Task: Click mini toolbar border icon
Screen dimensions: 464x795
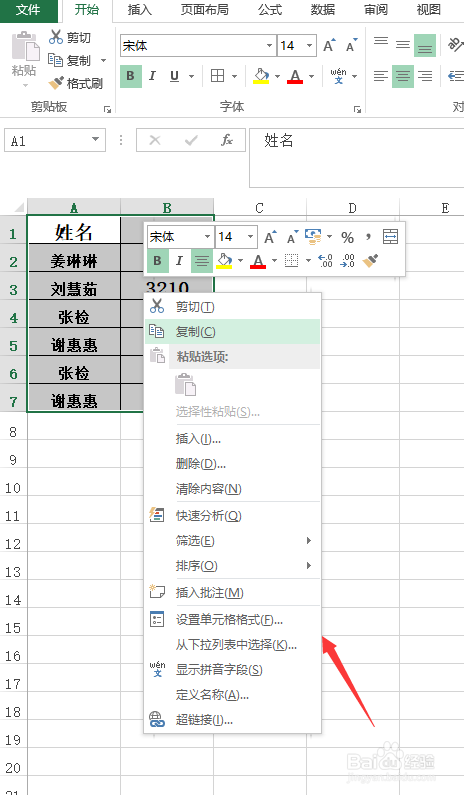Action: coord(292,261)
